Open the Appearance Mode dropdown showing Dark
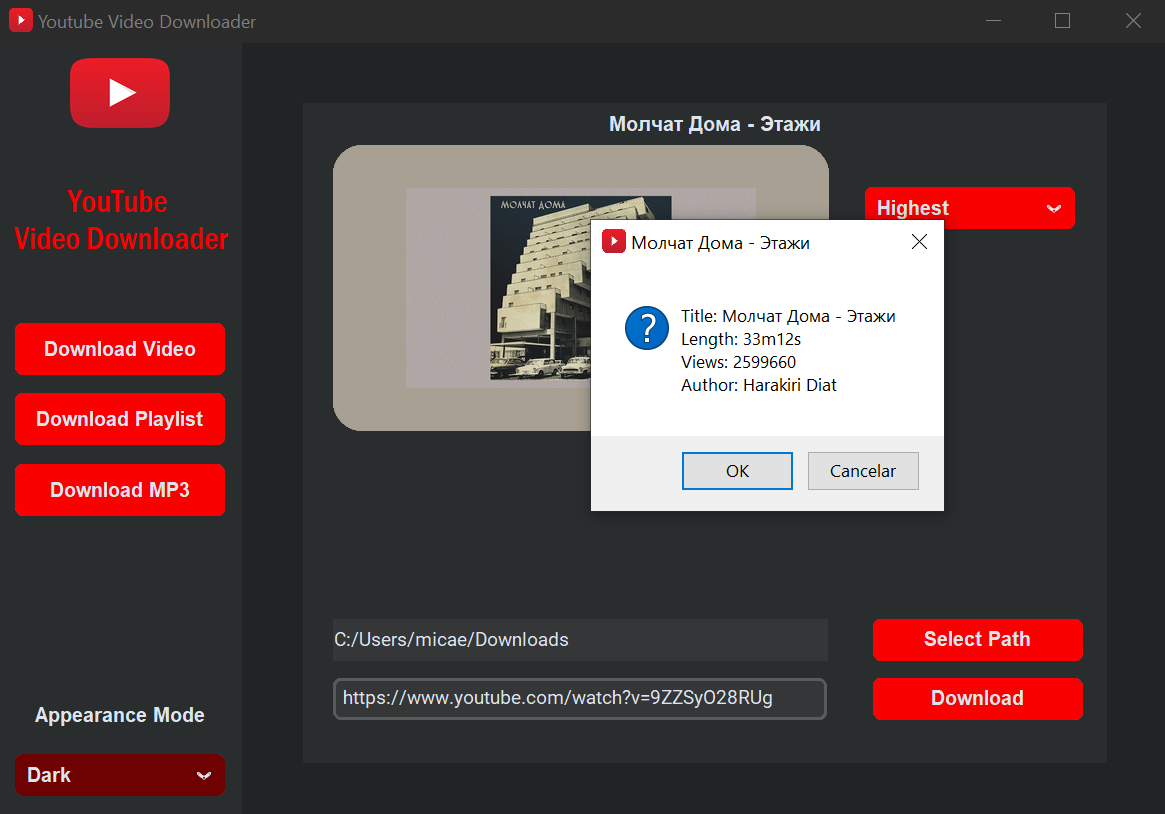This screenshot has height=814, width=1165. click(x=119, y=774)
